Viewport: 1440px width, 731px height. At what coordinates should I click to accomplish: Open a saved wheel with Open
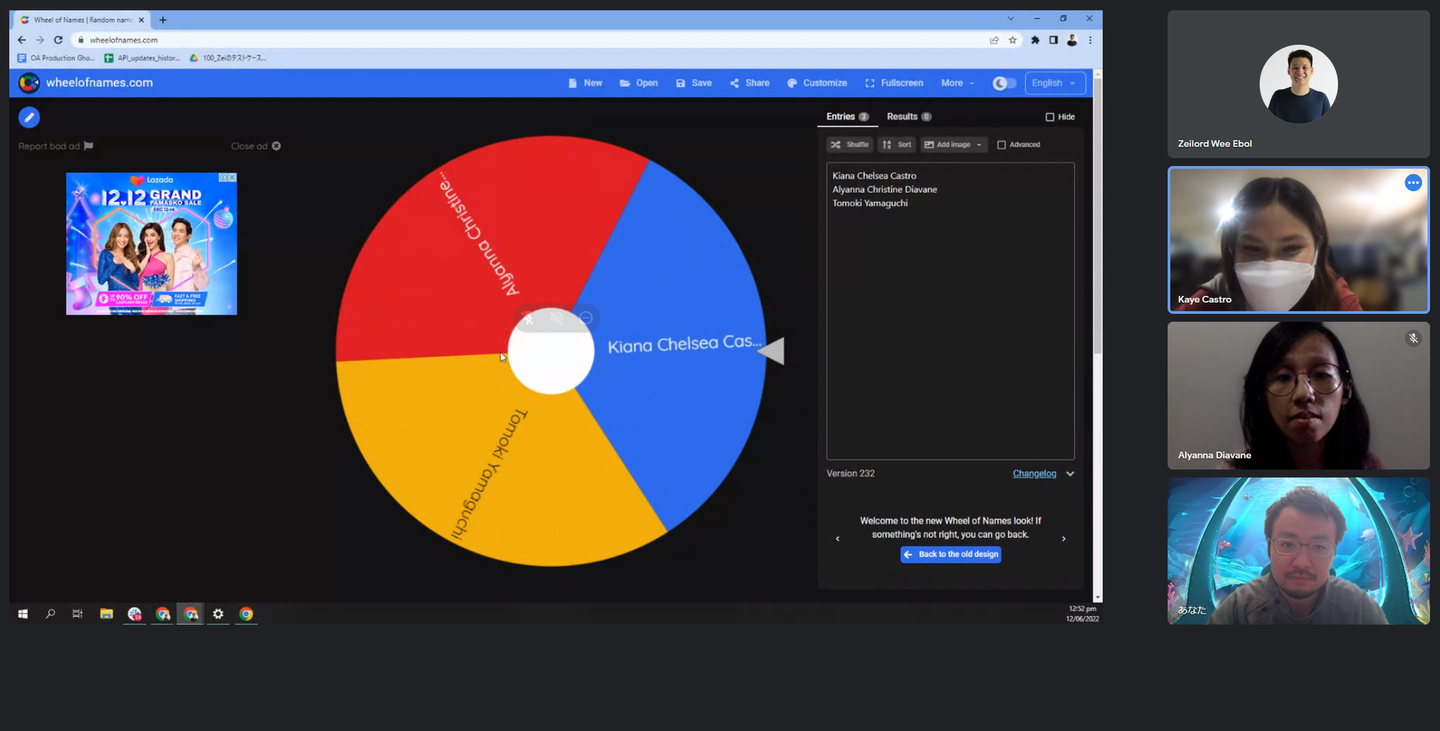click(x=639, y=83)
